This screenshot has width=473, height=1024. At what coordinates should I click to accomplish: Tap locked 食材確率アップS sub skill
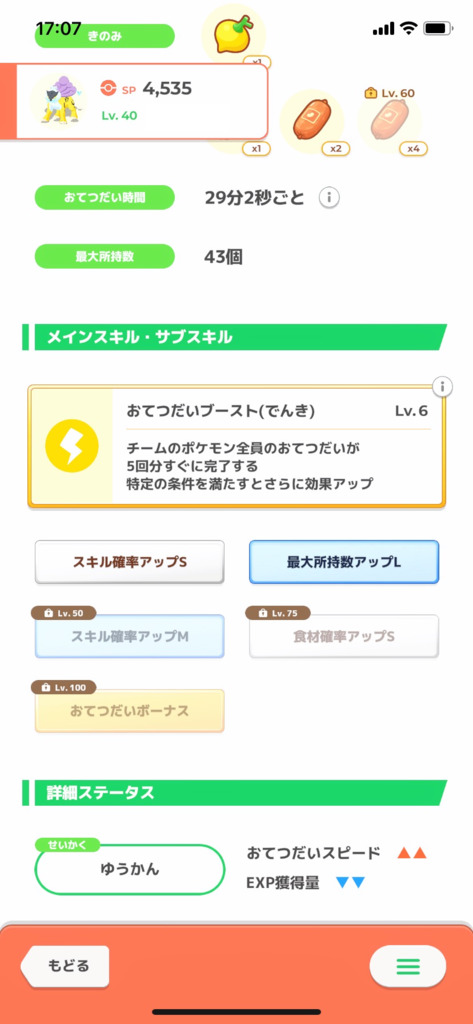[x=344, y=636]
